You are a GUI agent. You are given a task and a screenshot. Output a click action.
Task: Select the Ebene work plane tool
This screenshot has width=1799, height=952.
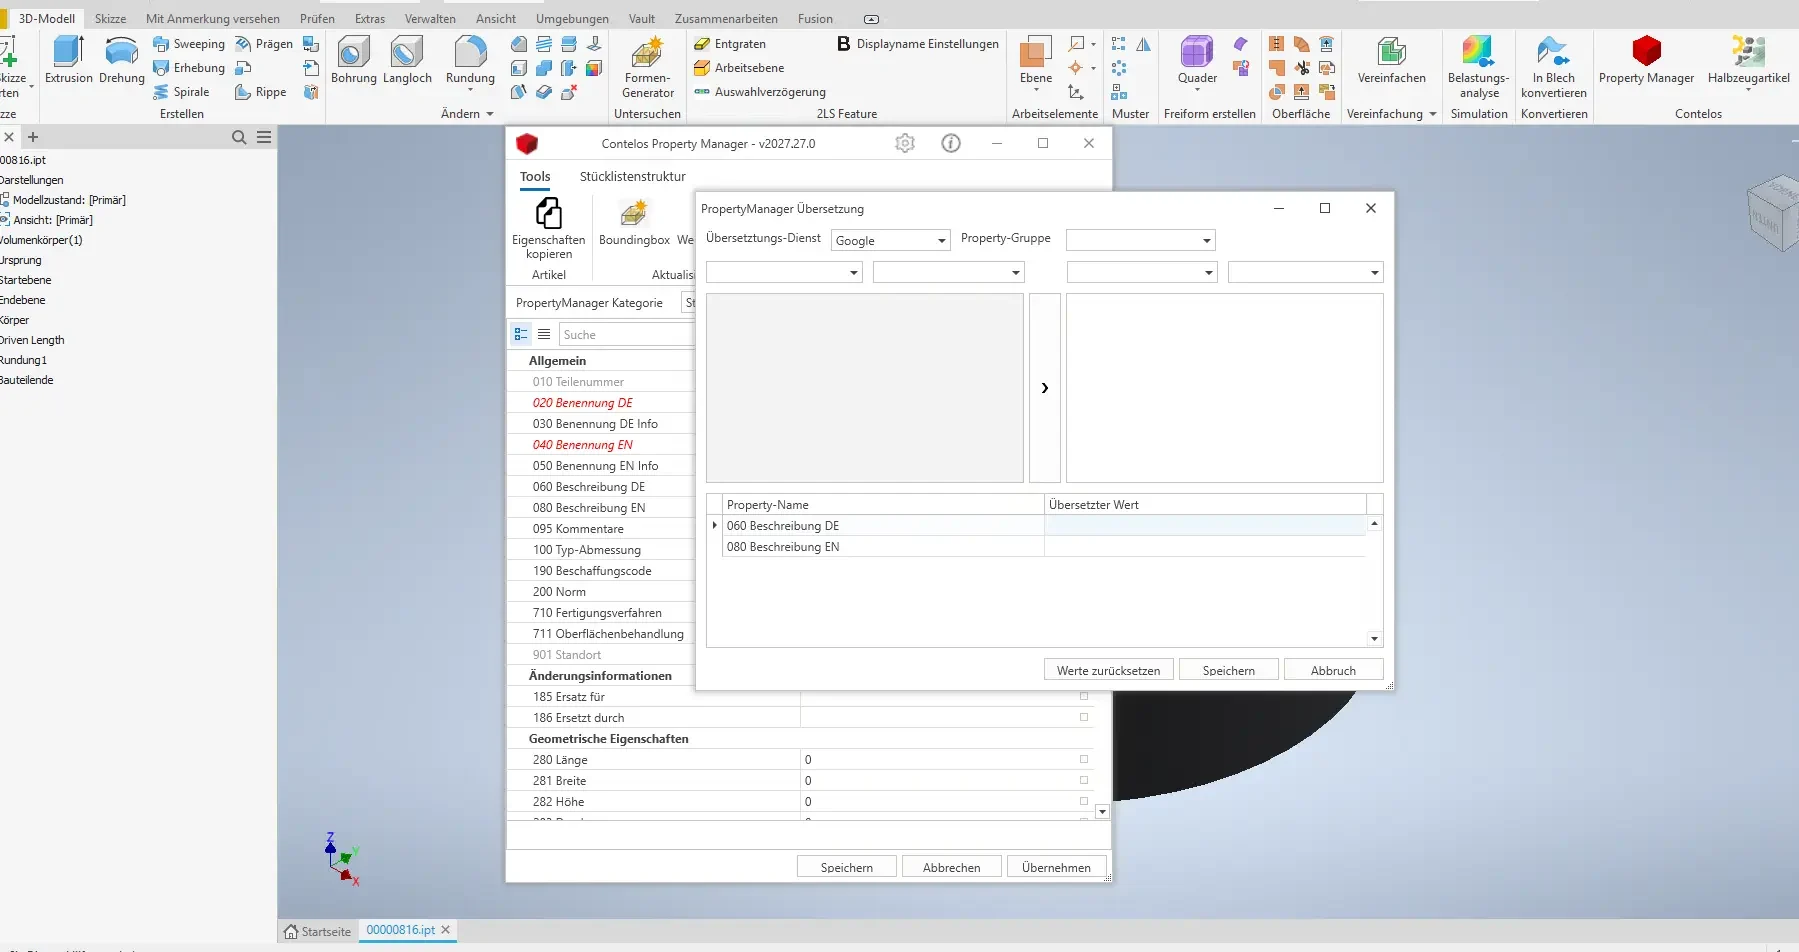pyautogui.click(x=1036, y=62)
